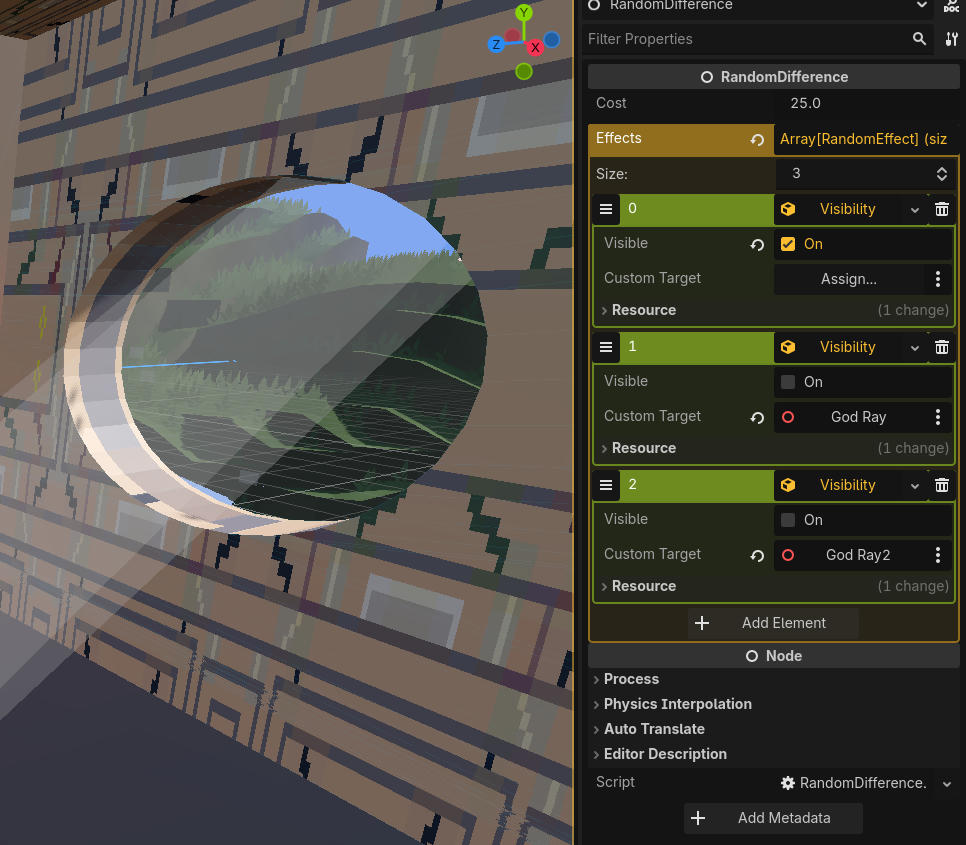Collapse the RandomDifference section header
Viewport: 966px width, 845px height.
coord(773,77)
